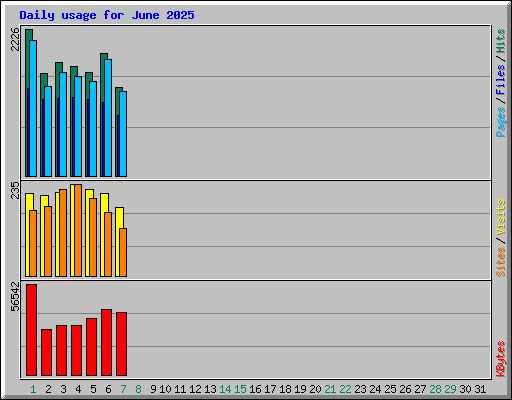Click the green day 21 label on the x-axis
Viewport: 512px width, 400px height.
pyautogui.click(x=330, y=389)
